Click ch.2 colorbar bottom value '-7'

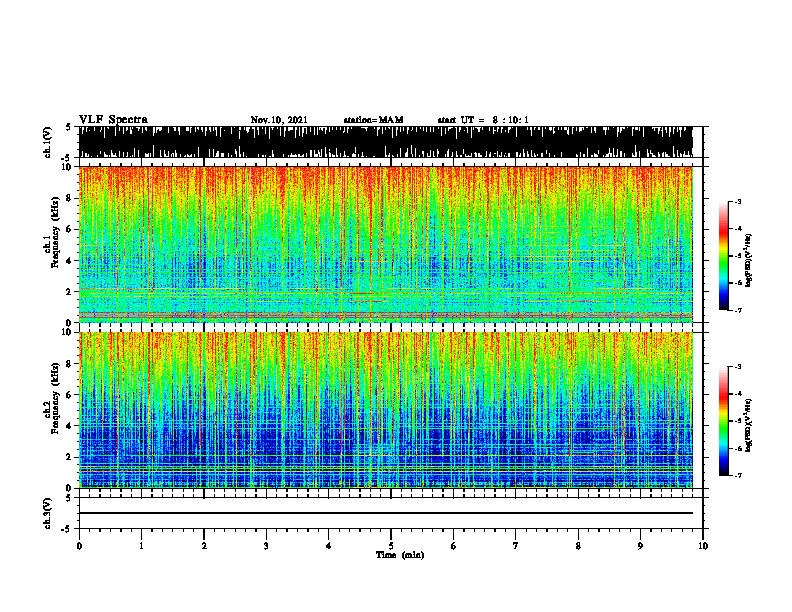point(738,475)
